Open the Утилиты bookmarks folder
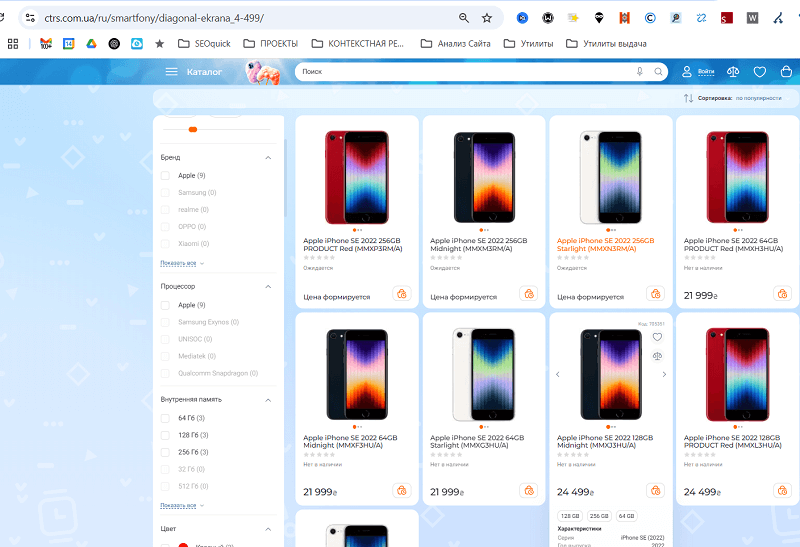This screenshot has width=800, height=547. pos(528,44)
